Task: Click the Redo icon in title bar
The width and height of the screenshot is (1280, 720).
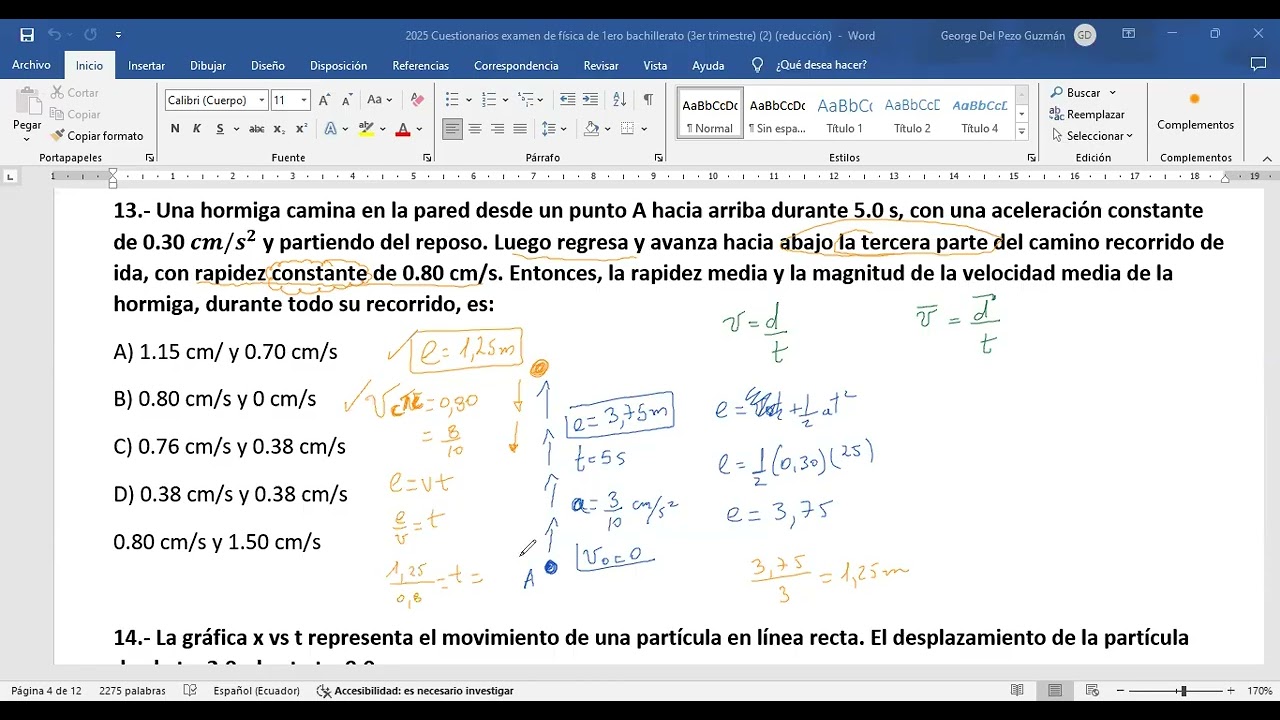Action: click(x=90, y=35)
